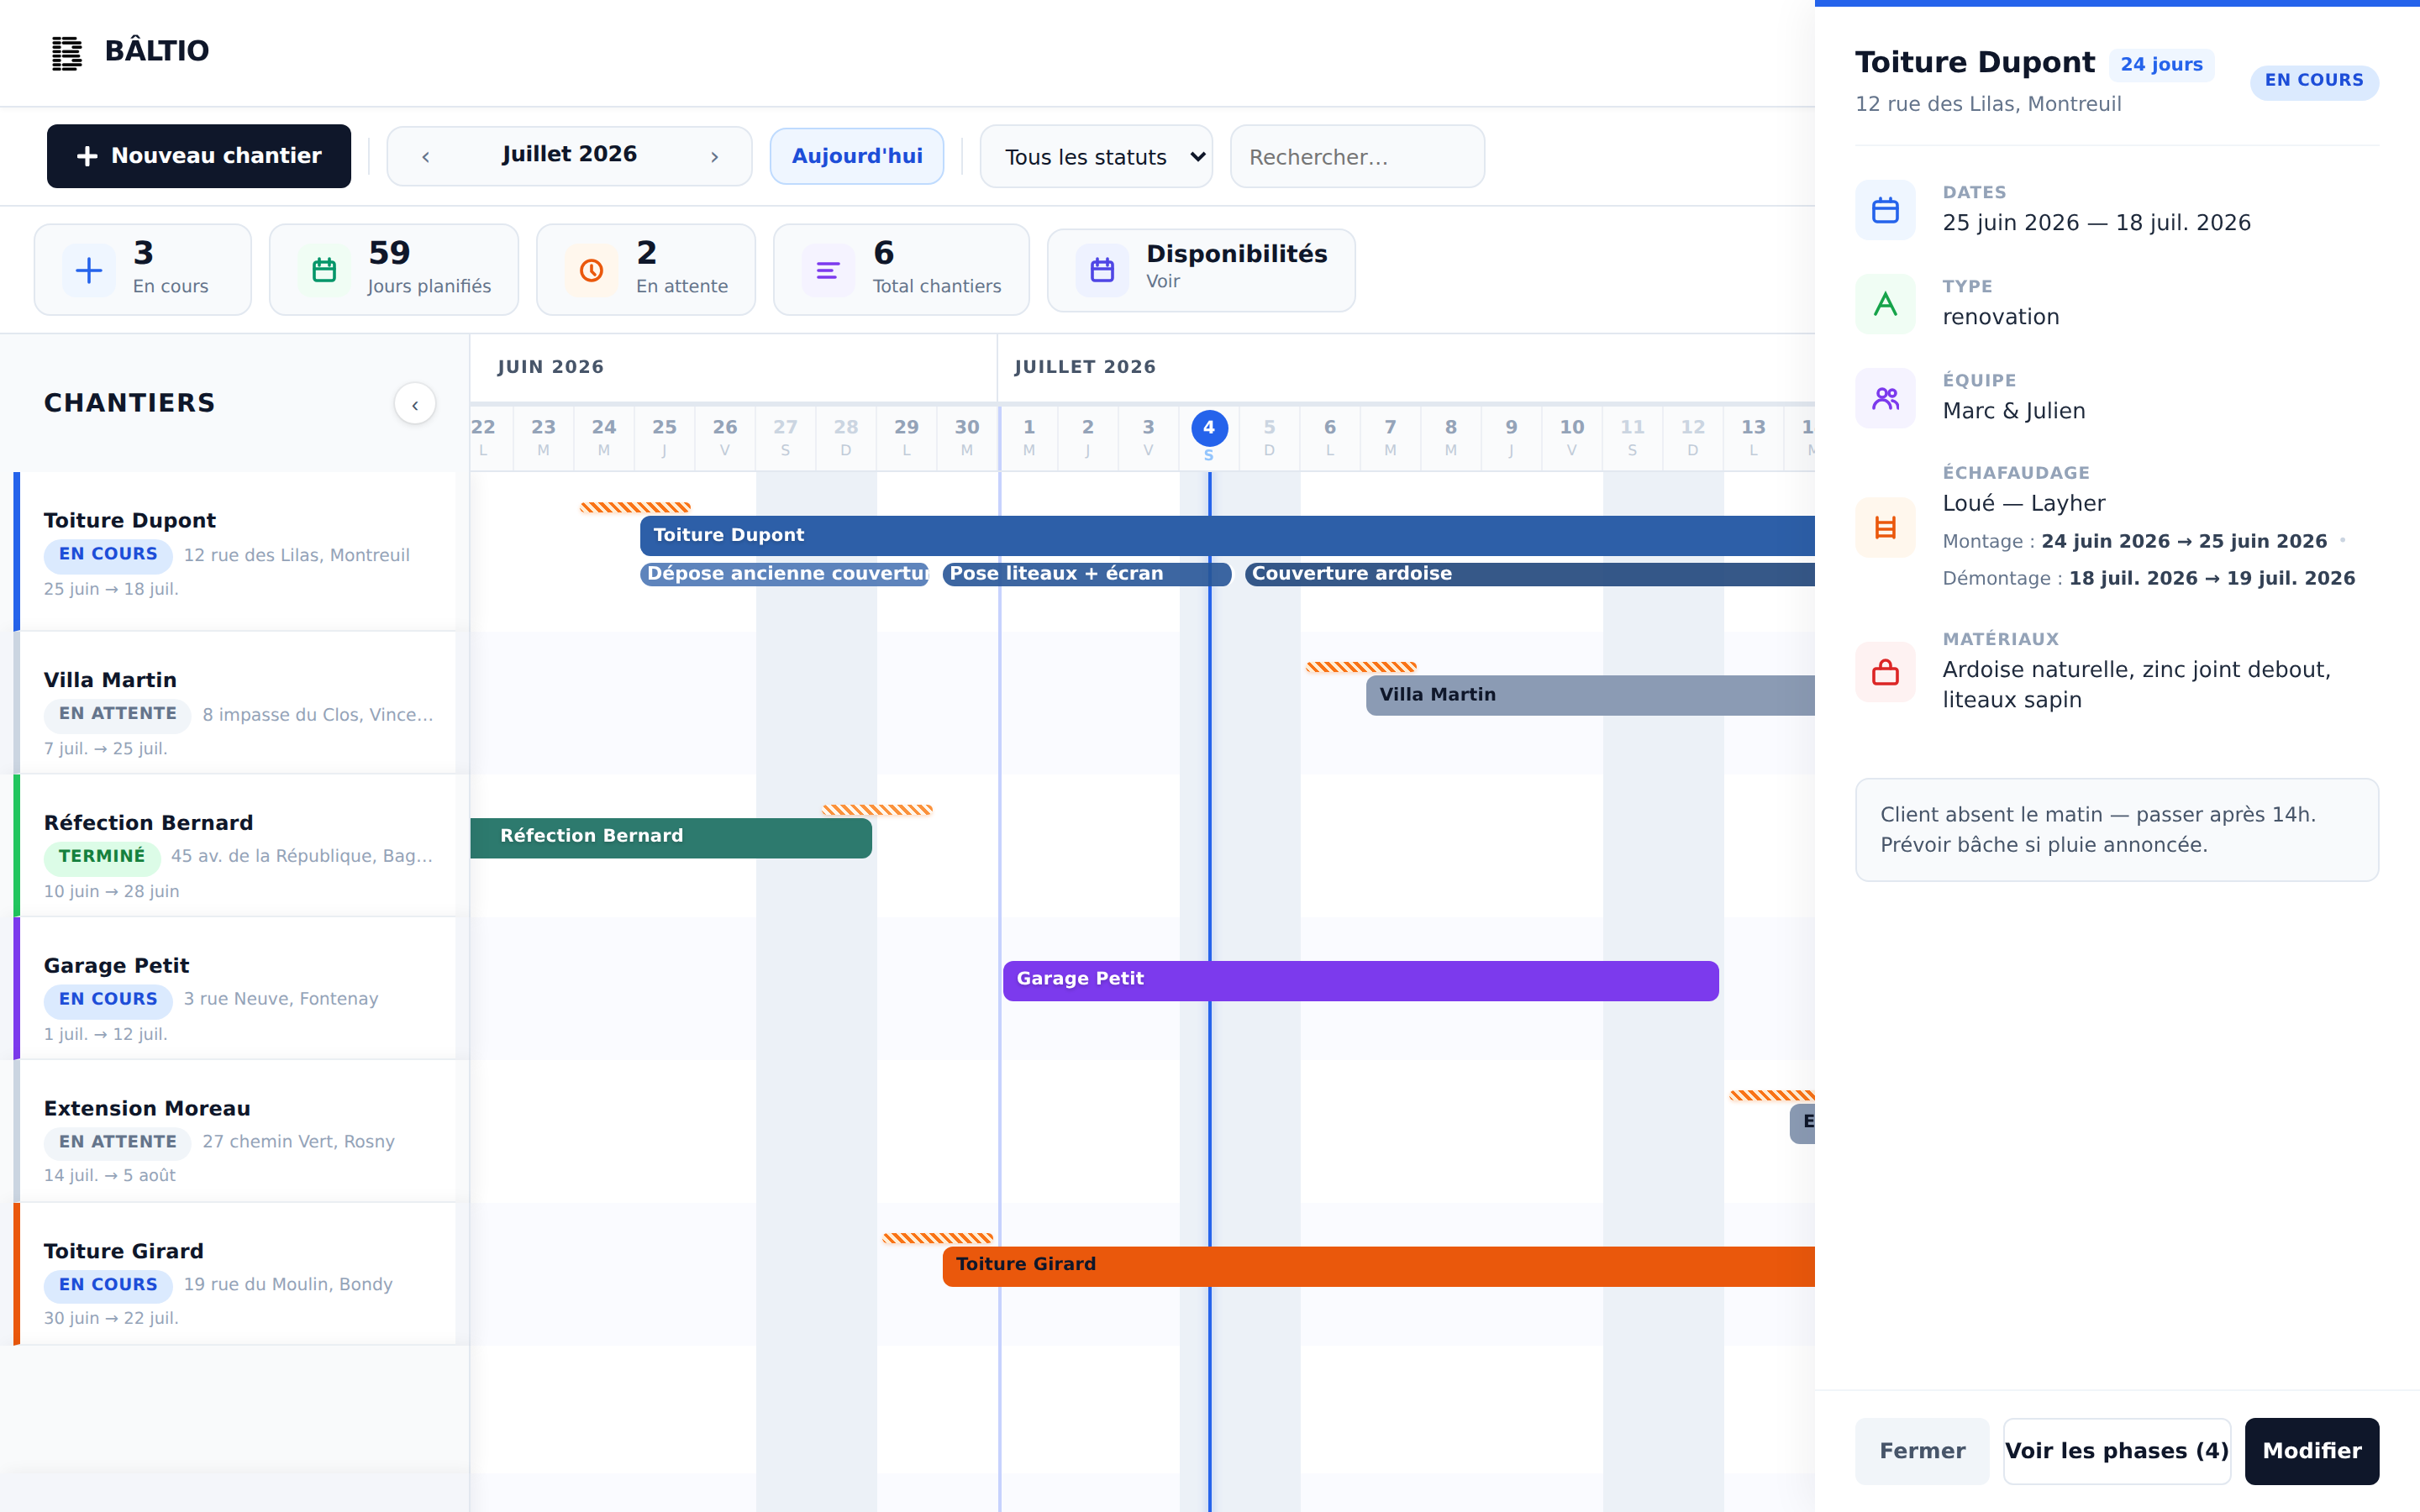Jump to today with Aujourd'hui button
2420x1512 pixels.
[x=857, y=156]
